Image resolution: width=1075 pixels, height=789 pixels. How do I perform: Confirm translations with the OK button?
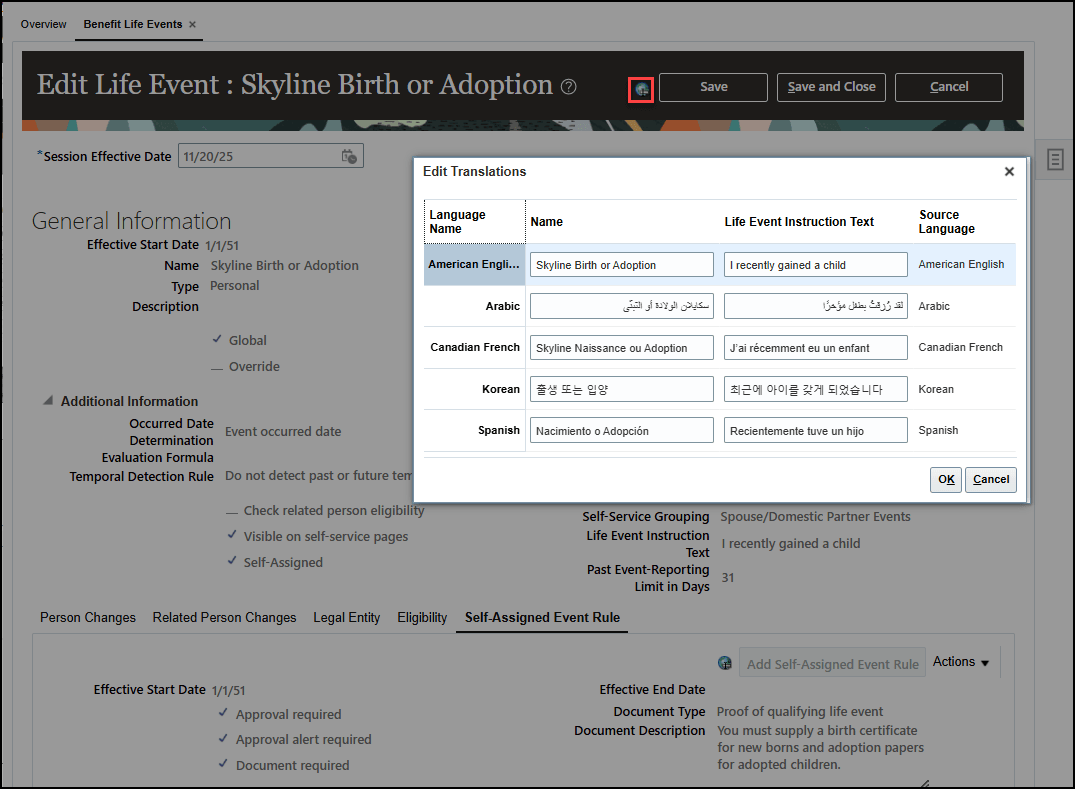point(945,479)
